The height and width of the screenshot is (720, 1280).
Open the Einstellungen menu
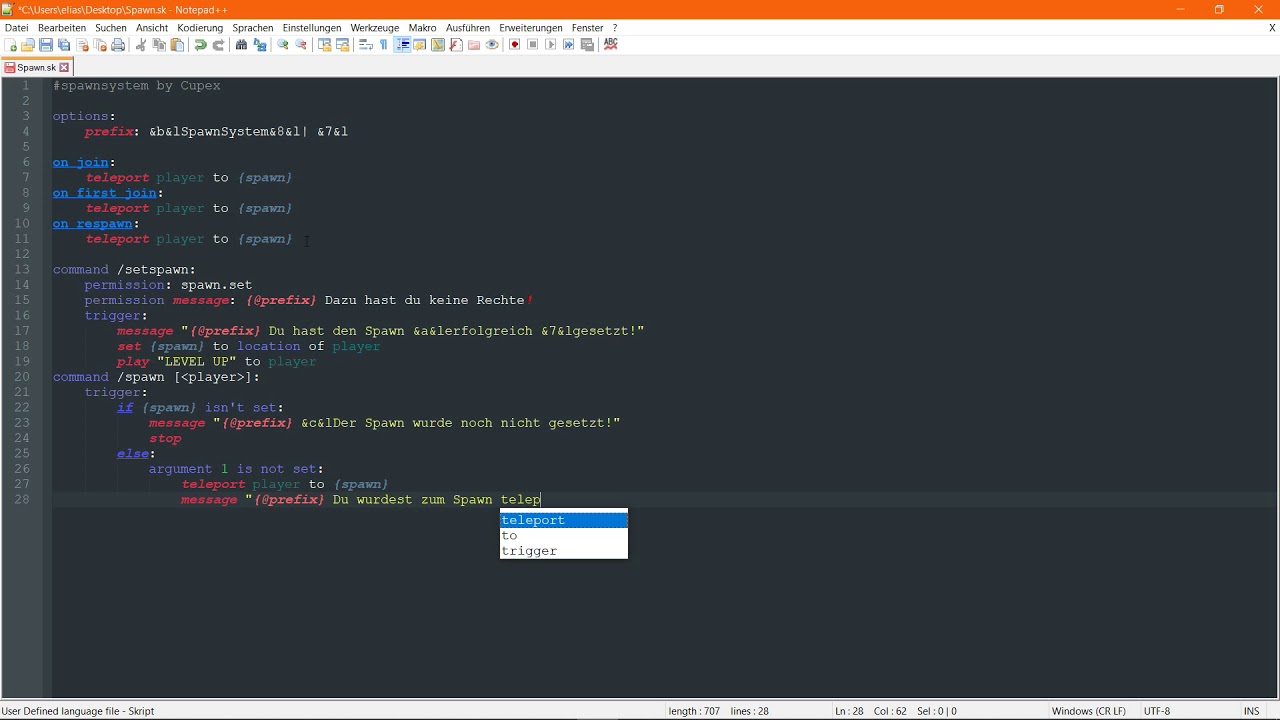(x=312, y=28)
